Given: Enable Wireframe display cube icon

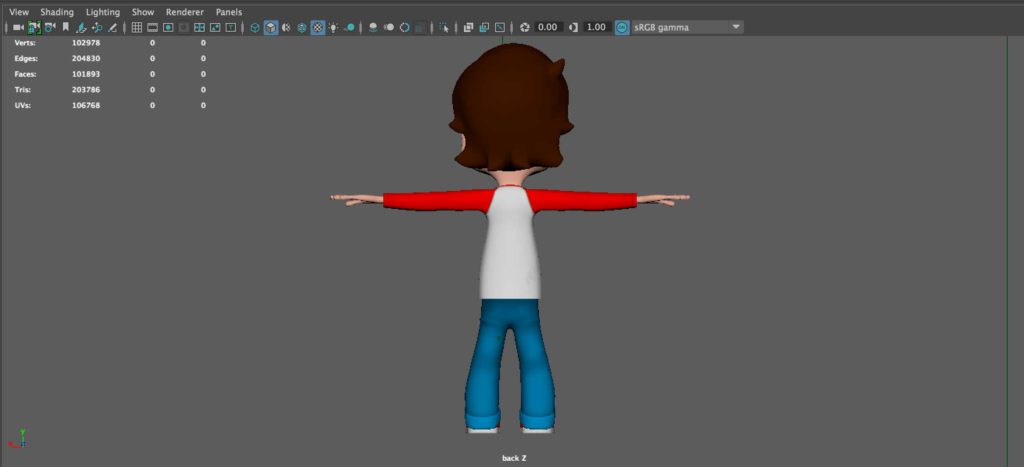Looking at the screenshot, I should coord(255,27).
